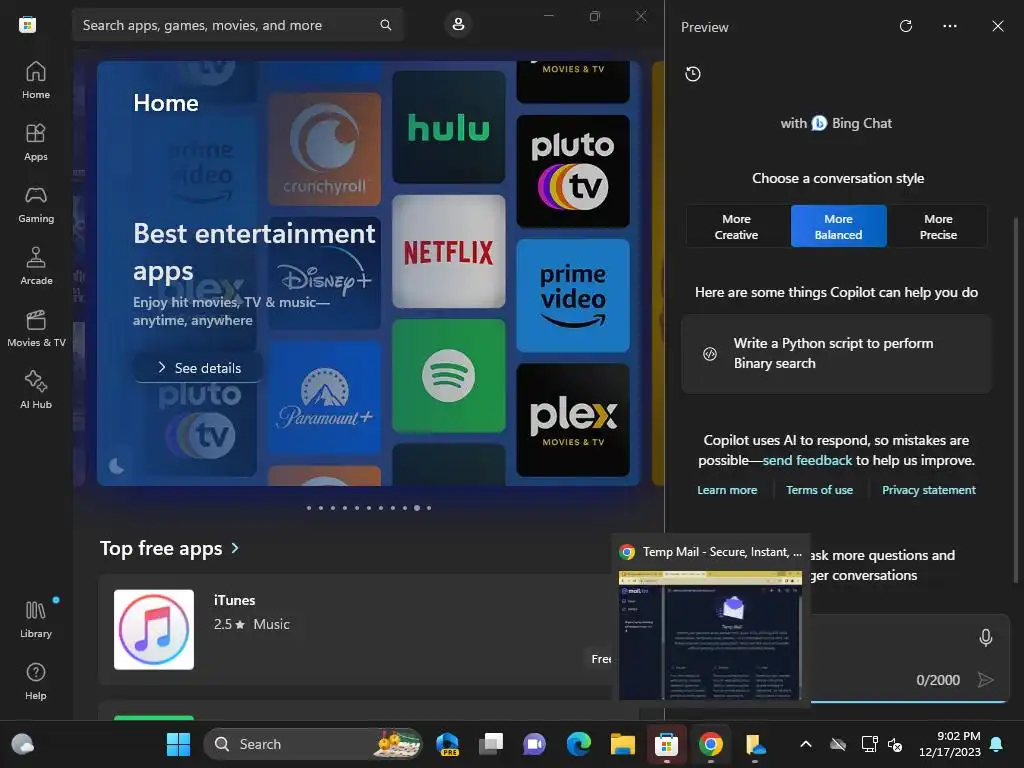Open clock showing 9:02 PM
The width and height of the screenshot is (1024, 768).
(x=950, y=744)
